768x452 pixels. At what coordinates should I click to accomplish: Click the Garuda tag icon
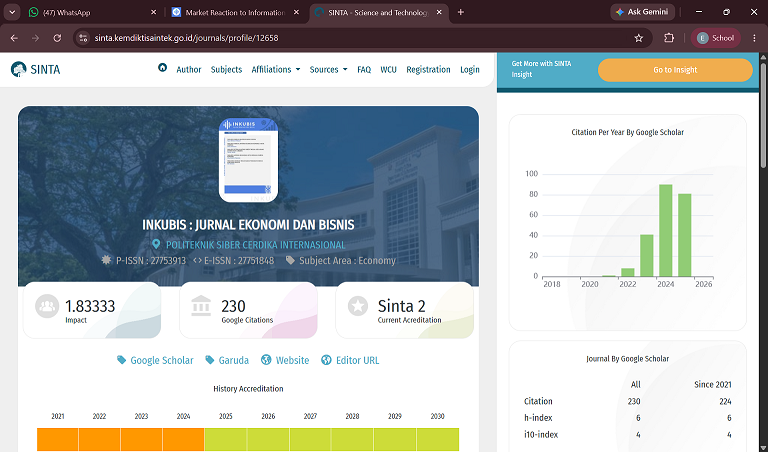tap(210, 360)
